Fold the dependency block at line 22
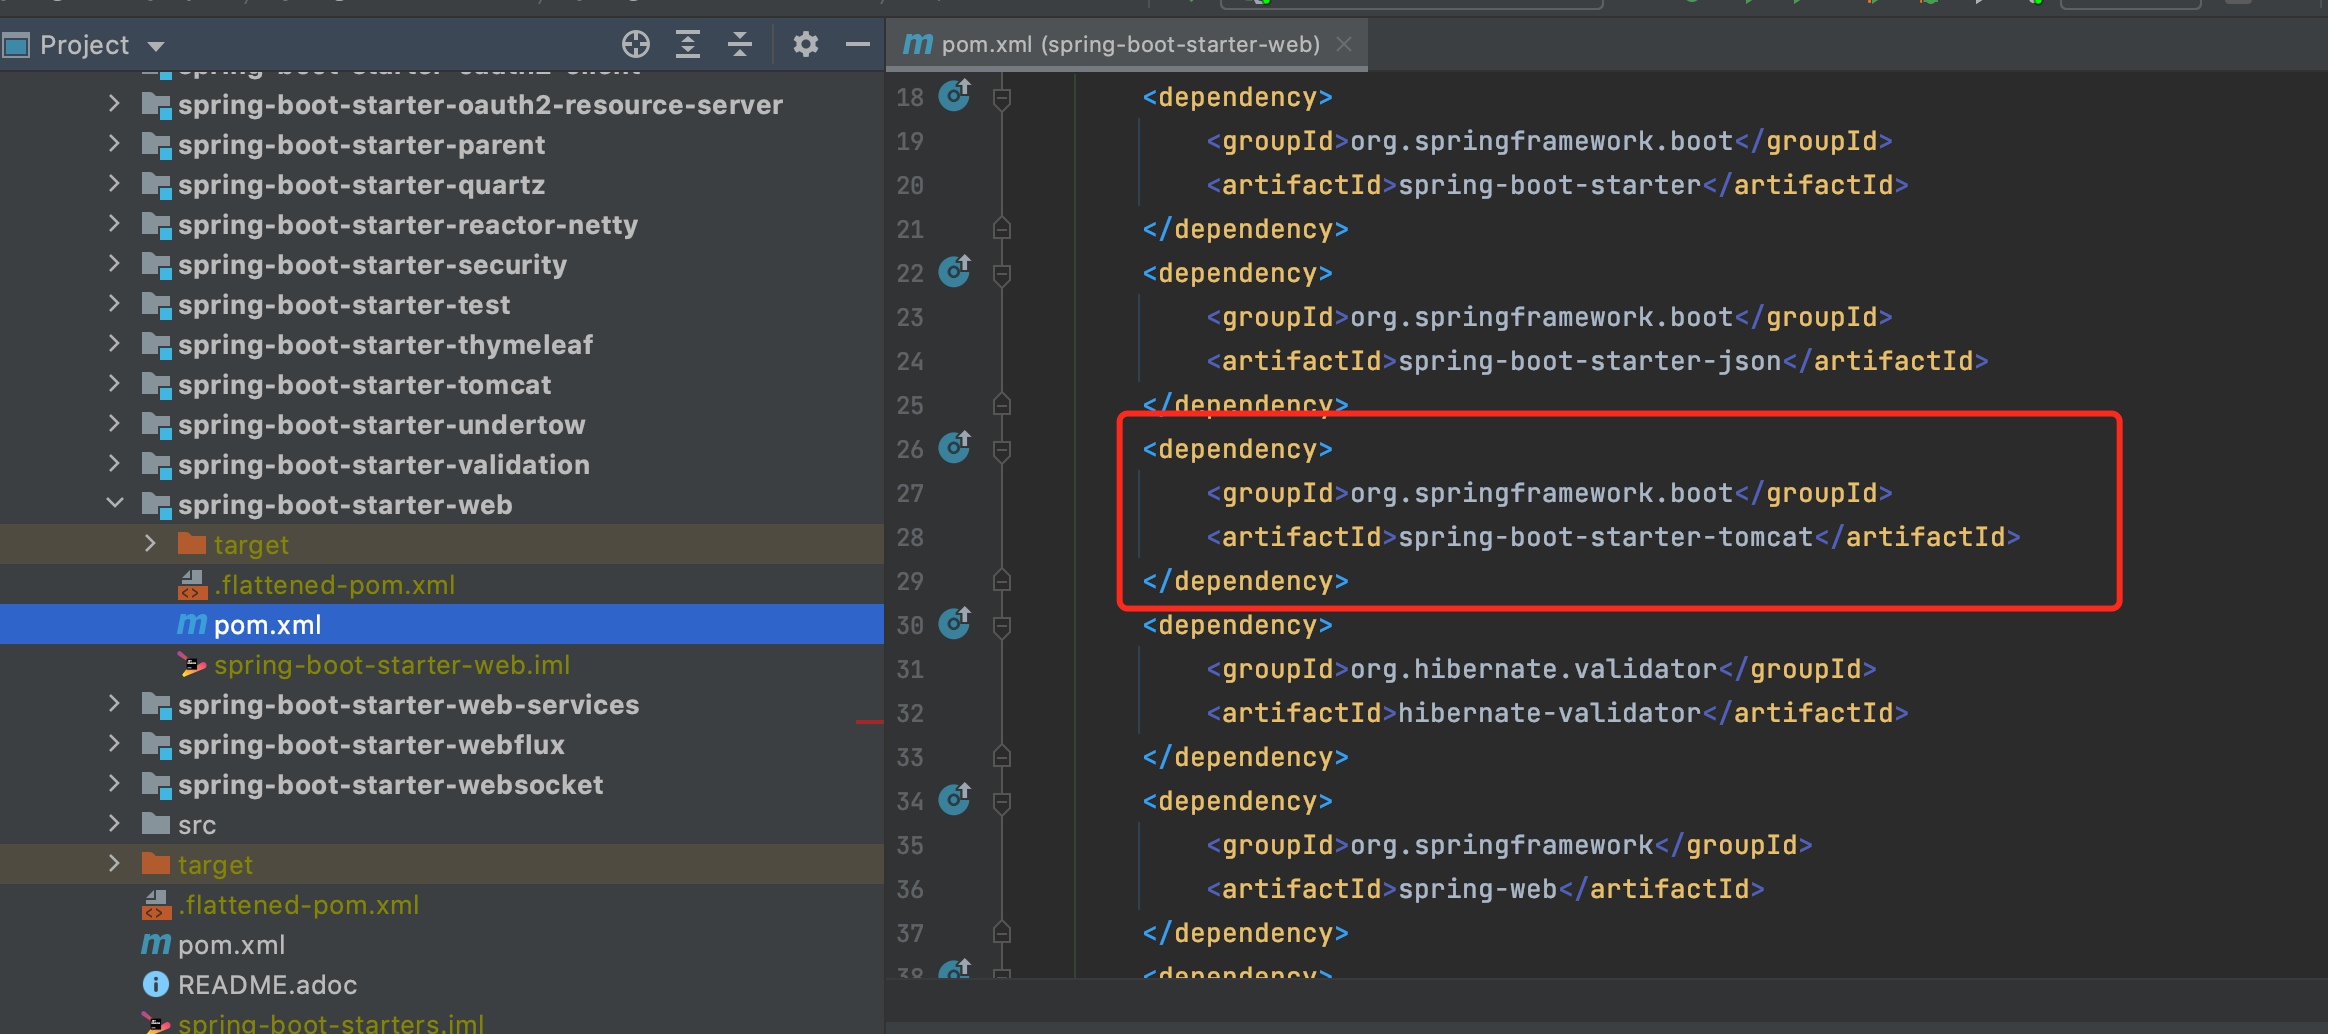 (x=1002, y=274)
